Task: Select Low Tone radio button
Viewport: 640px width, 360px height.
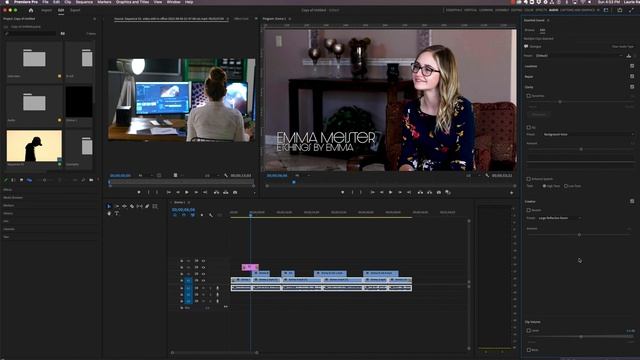Action: (566, 186)
